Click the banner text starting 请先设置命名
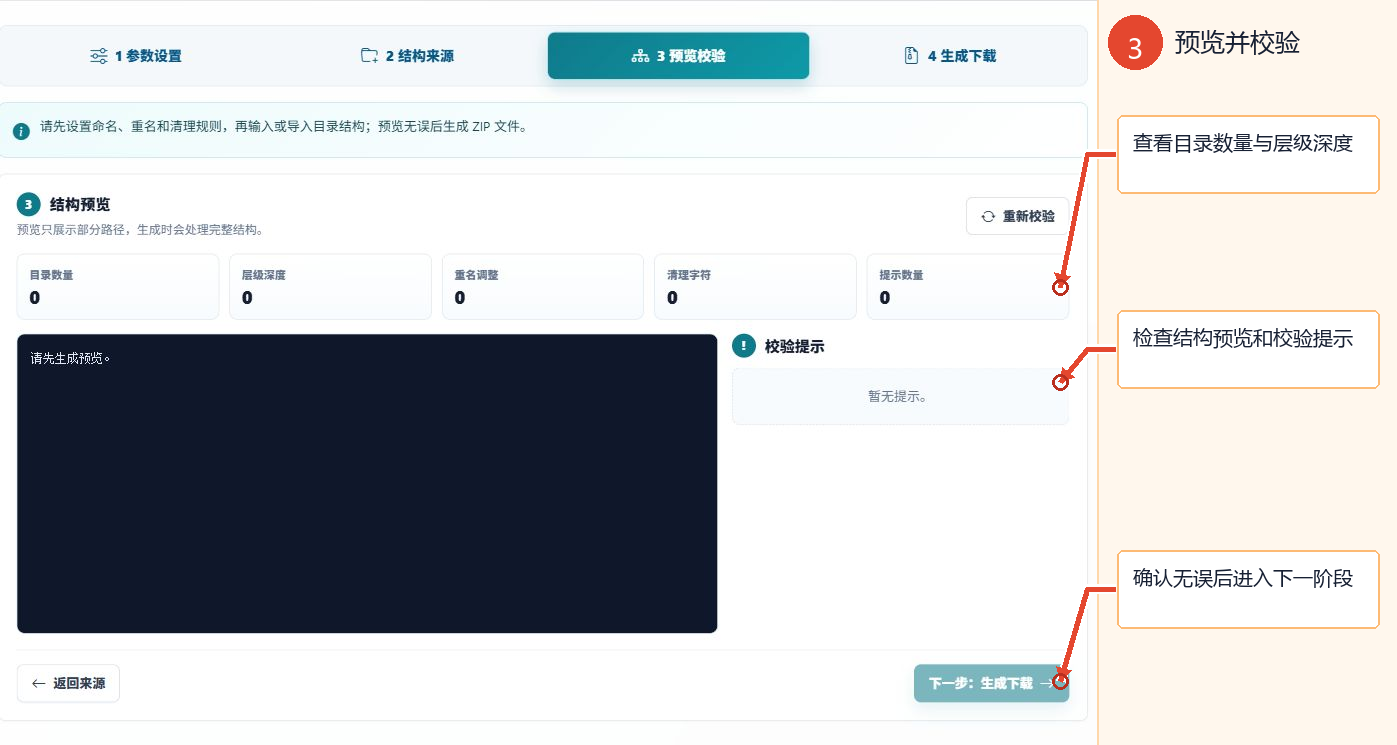Viewport: 1397px width, 745px height. click(283, 127)
